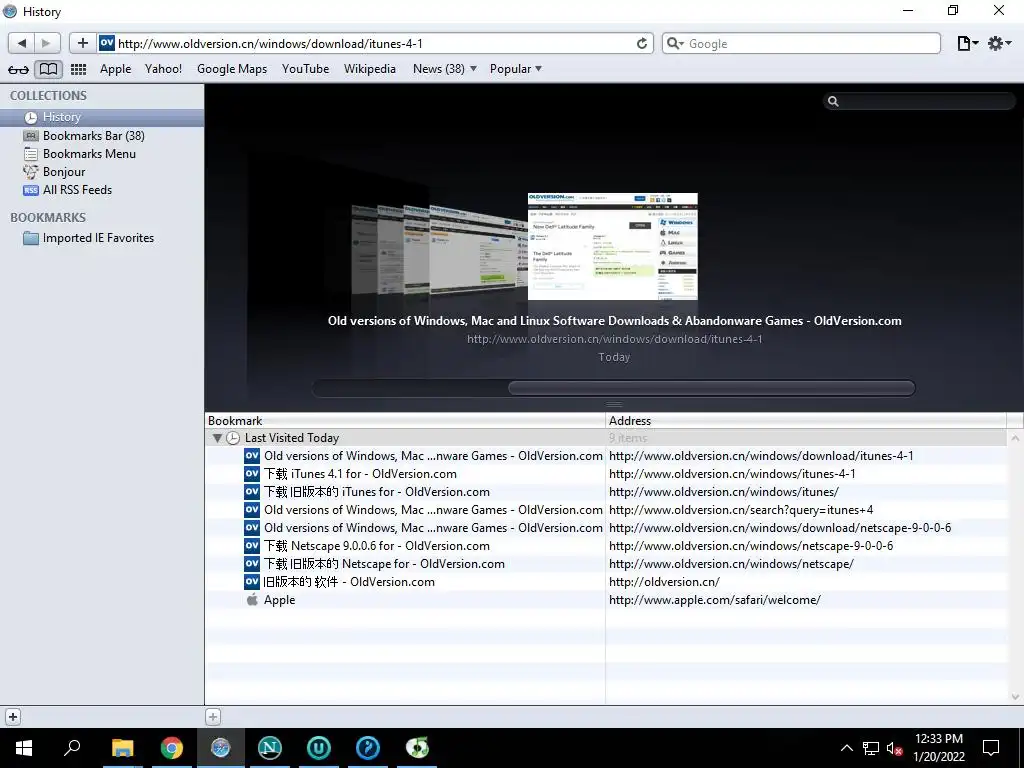
Task: Select Bonjour collection
Action: (x=102, y=172)
